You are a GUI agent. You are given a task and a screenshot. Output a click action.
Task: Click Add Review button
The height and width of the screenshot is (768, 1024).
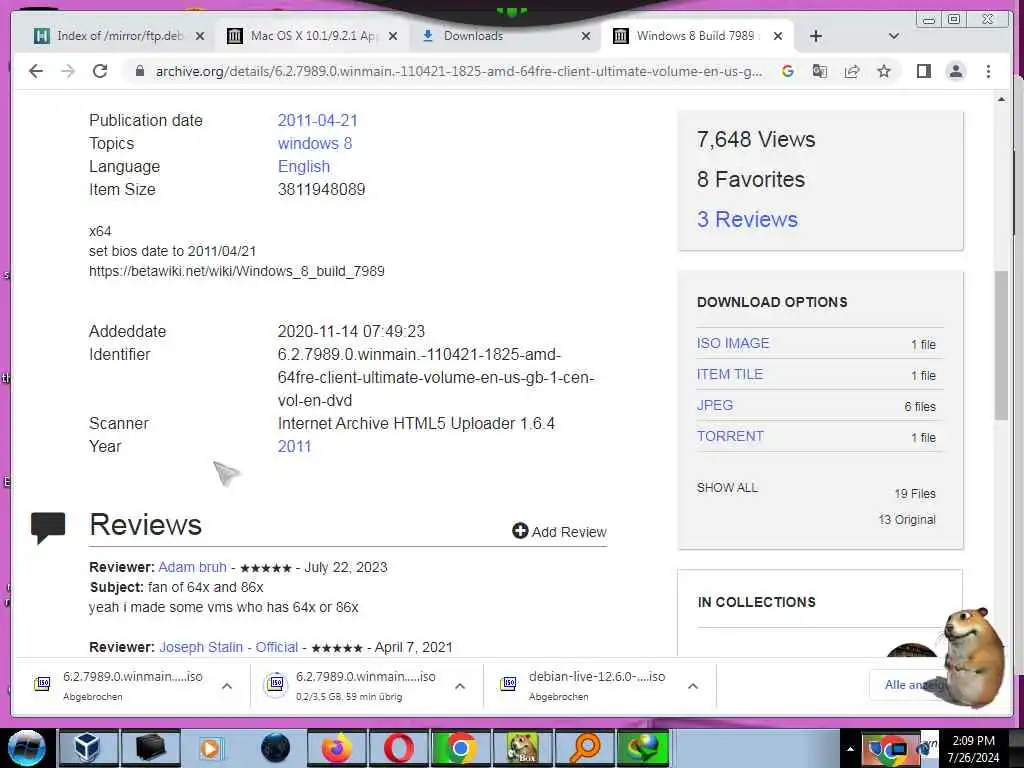[560, 532]
